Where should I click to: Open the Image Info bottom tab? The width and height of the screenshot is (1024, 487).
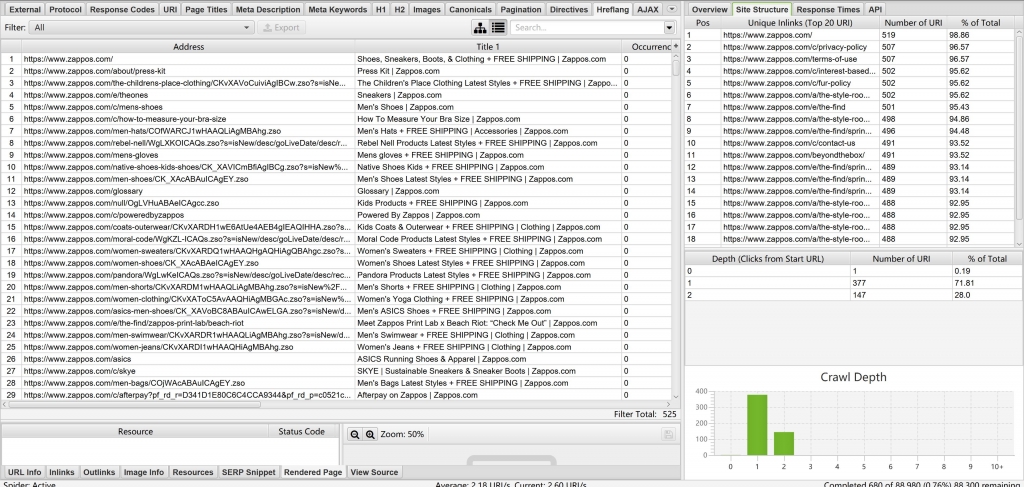(x=144, y=472)
